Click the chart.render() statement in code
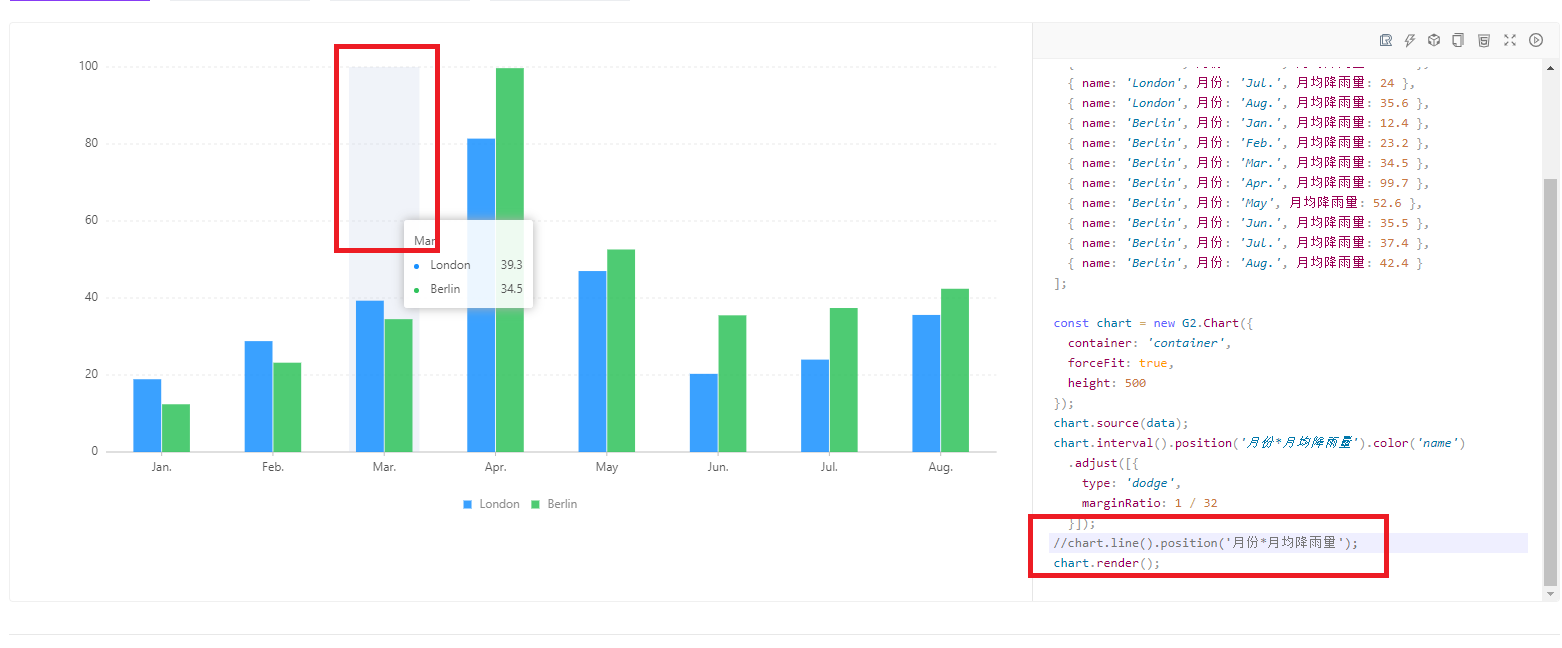Viewport: 1562px width, 648px height. point(1106,562)
